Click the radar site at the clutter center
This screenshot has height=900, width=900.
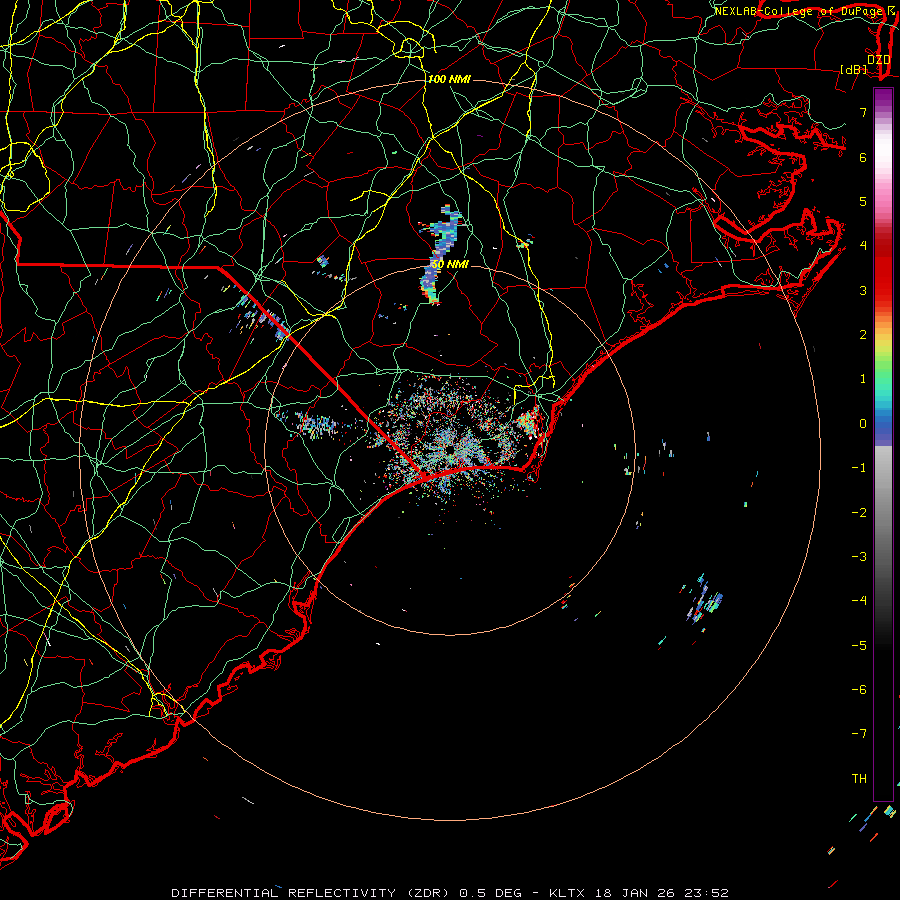(x=449, y=449)
